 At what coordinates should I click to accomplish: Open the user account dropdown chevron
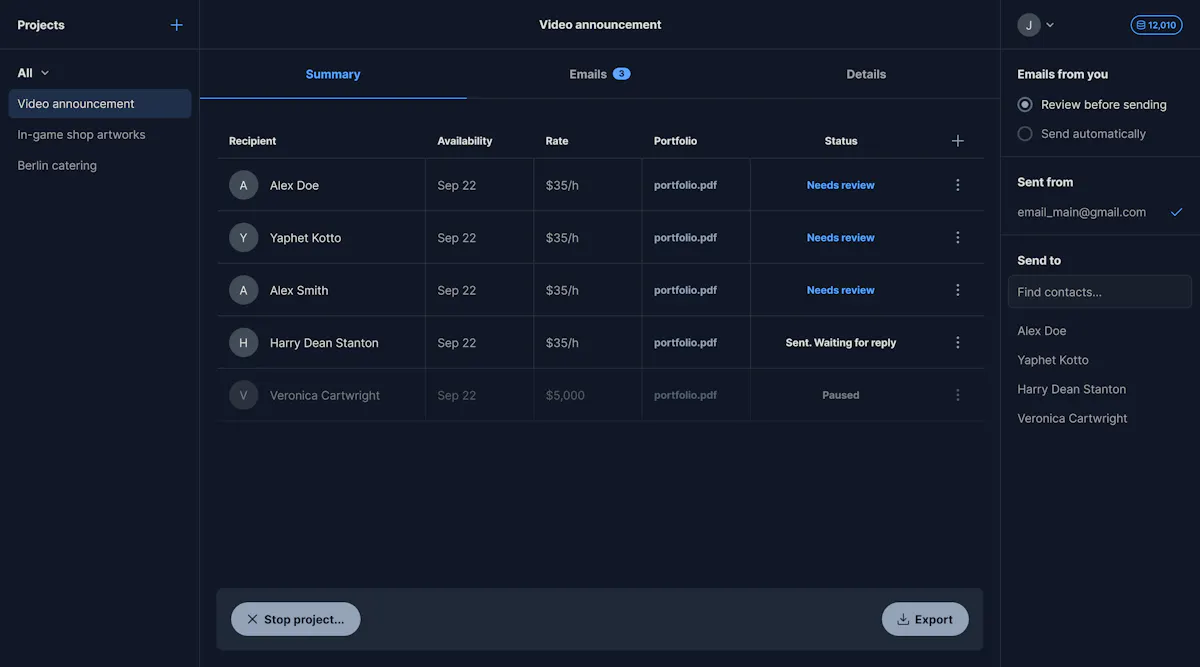tap(1050, 25)
